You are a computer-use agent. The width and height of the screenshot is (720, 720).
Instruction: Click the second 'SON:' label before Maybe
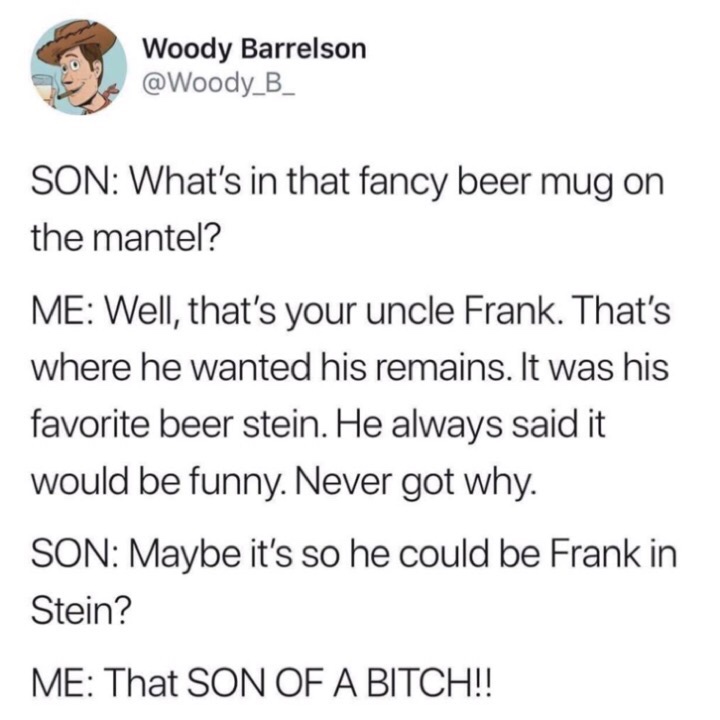click(x=77, y=555)
